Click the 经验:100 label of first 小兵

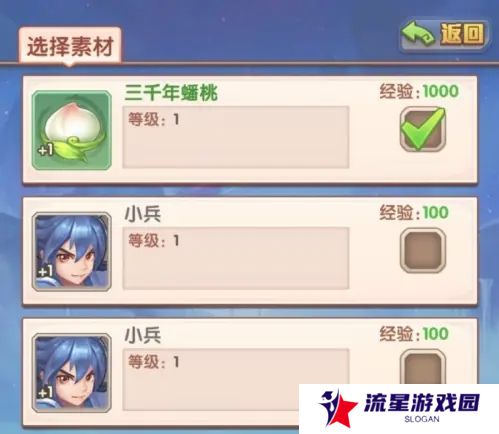[x=414, y=213]
